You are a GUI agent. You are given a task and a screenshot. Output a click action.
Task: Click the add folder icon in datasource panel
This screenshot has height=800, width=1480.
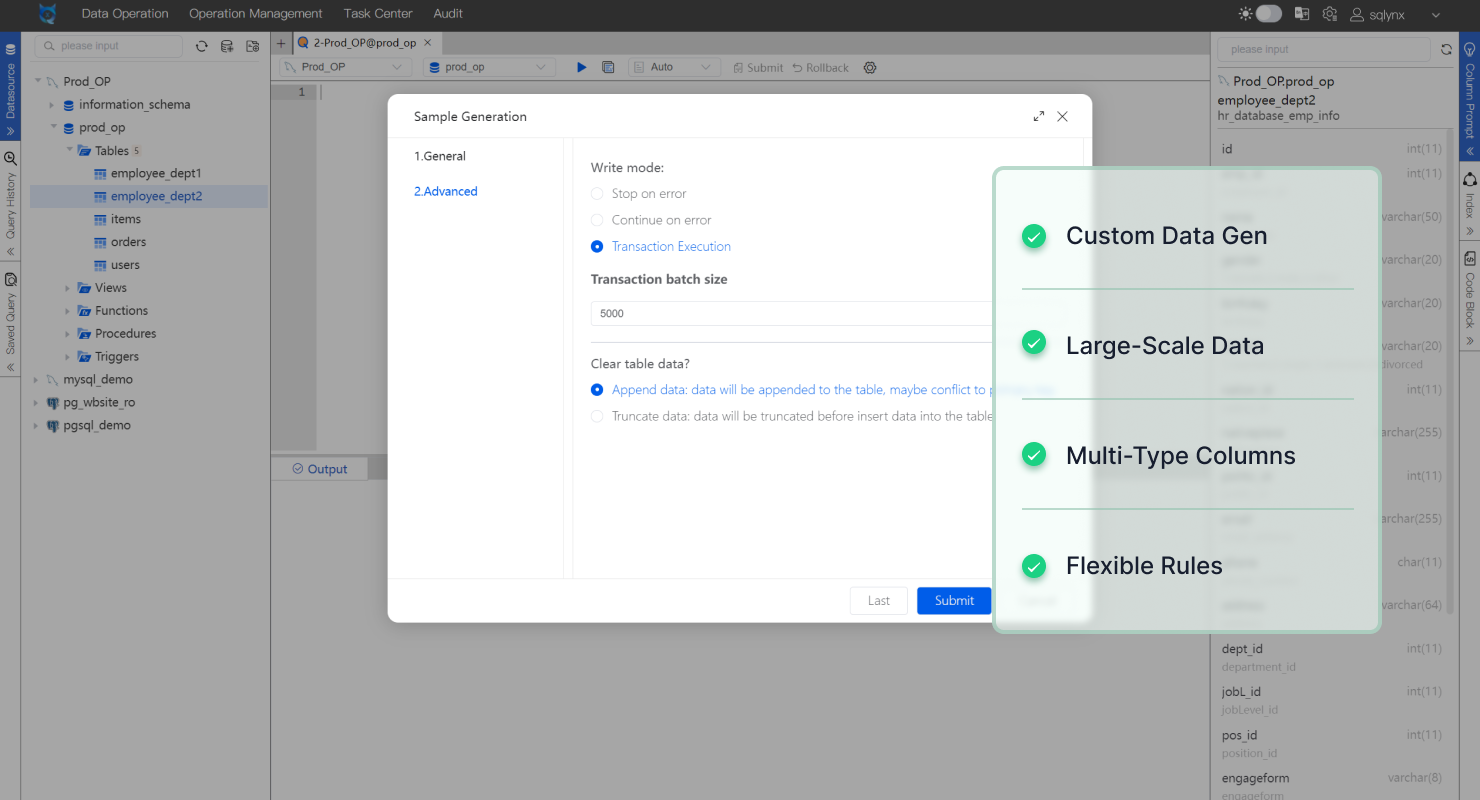click(x=252, y=46)
